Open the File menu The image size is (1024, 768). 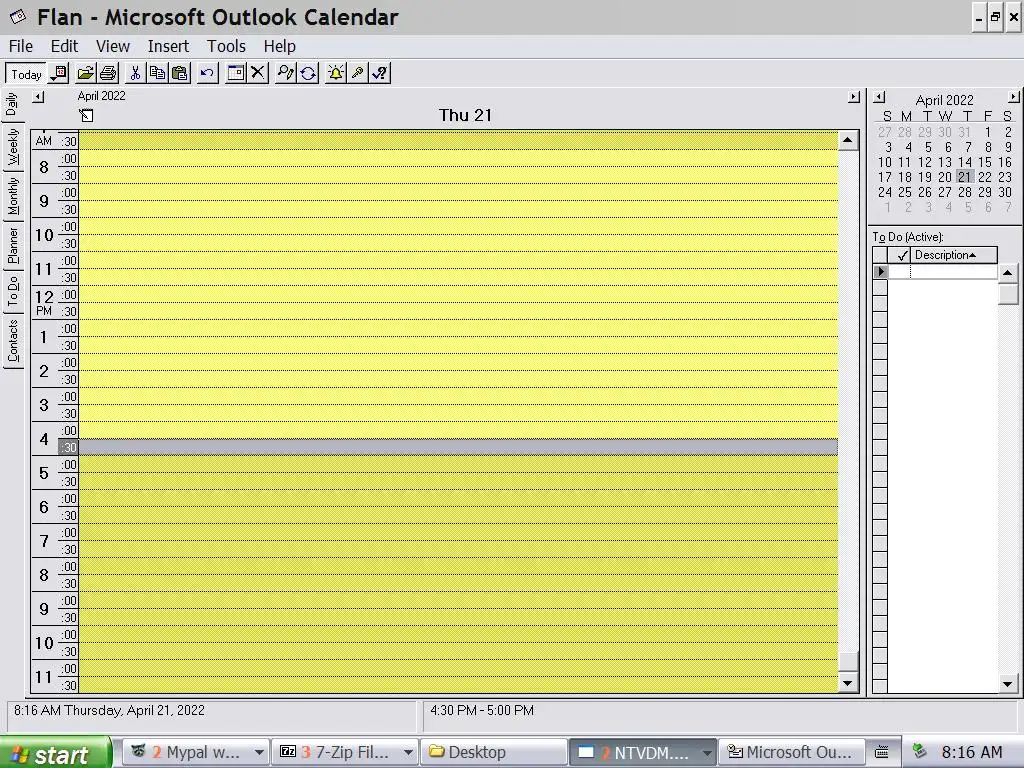(x=21, y=46)
